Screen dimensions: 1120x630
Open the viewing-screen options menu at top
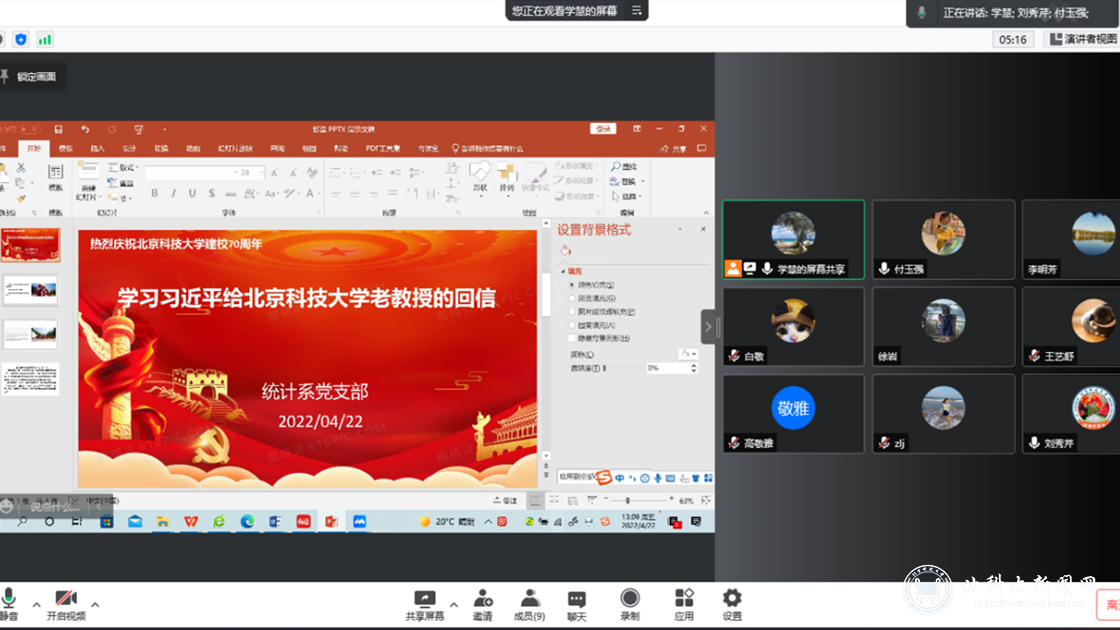tap(636, 11)
